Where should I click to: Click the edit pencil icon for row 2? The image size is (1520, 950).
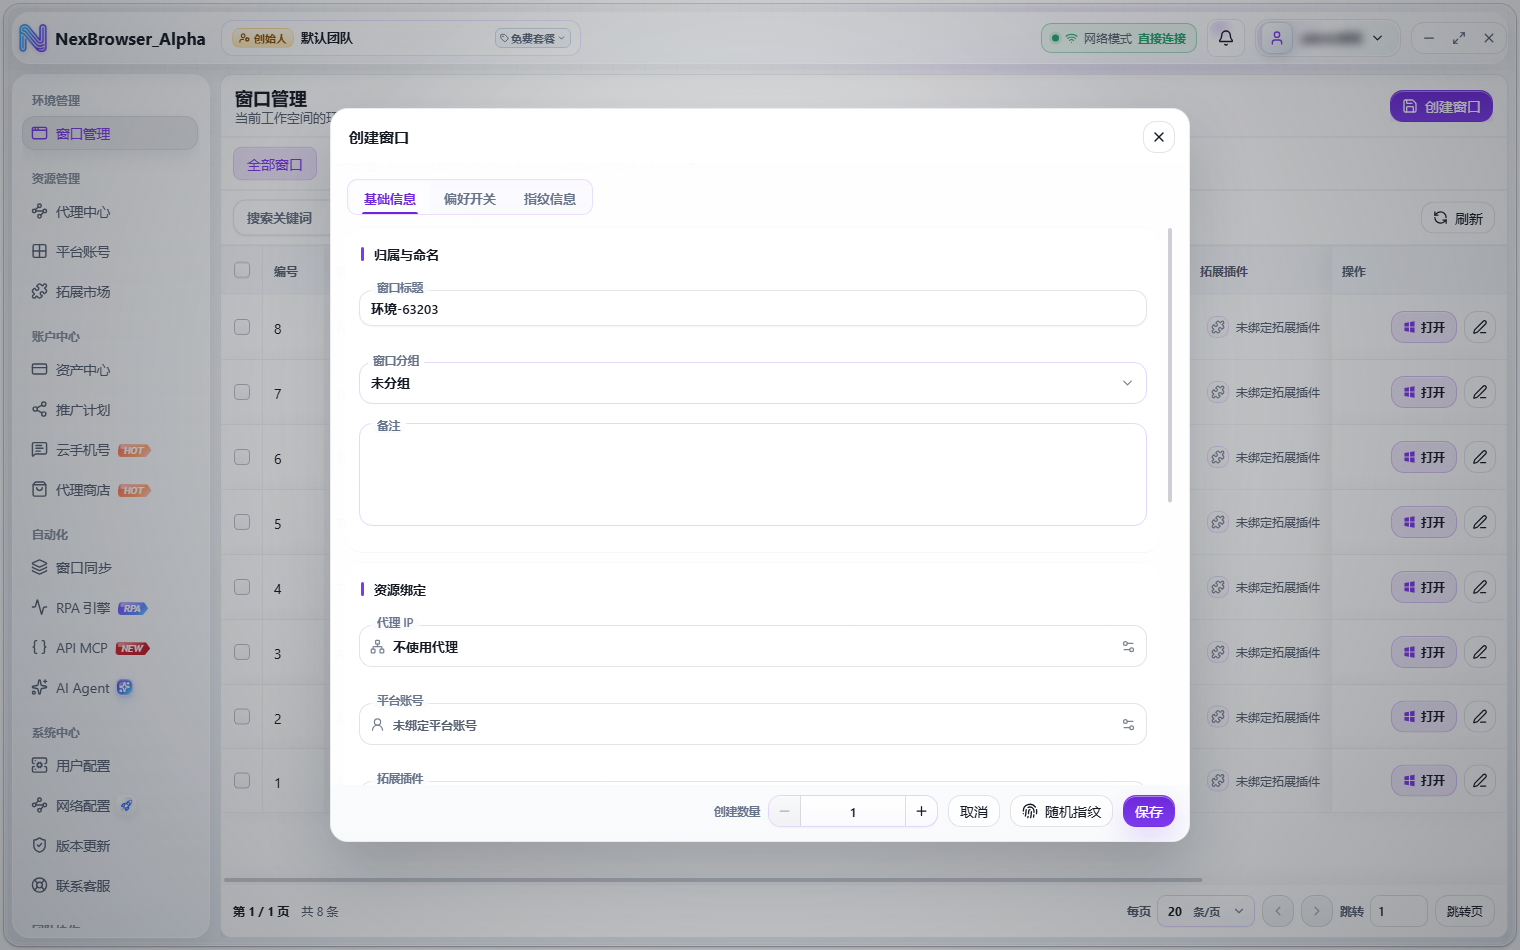point(1480,717)
